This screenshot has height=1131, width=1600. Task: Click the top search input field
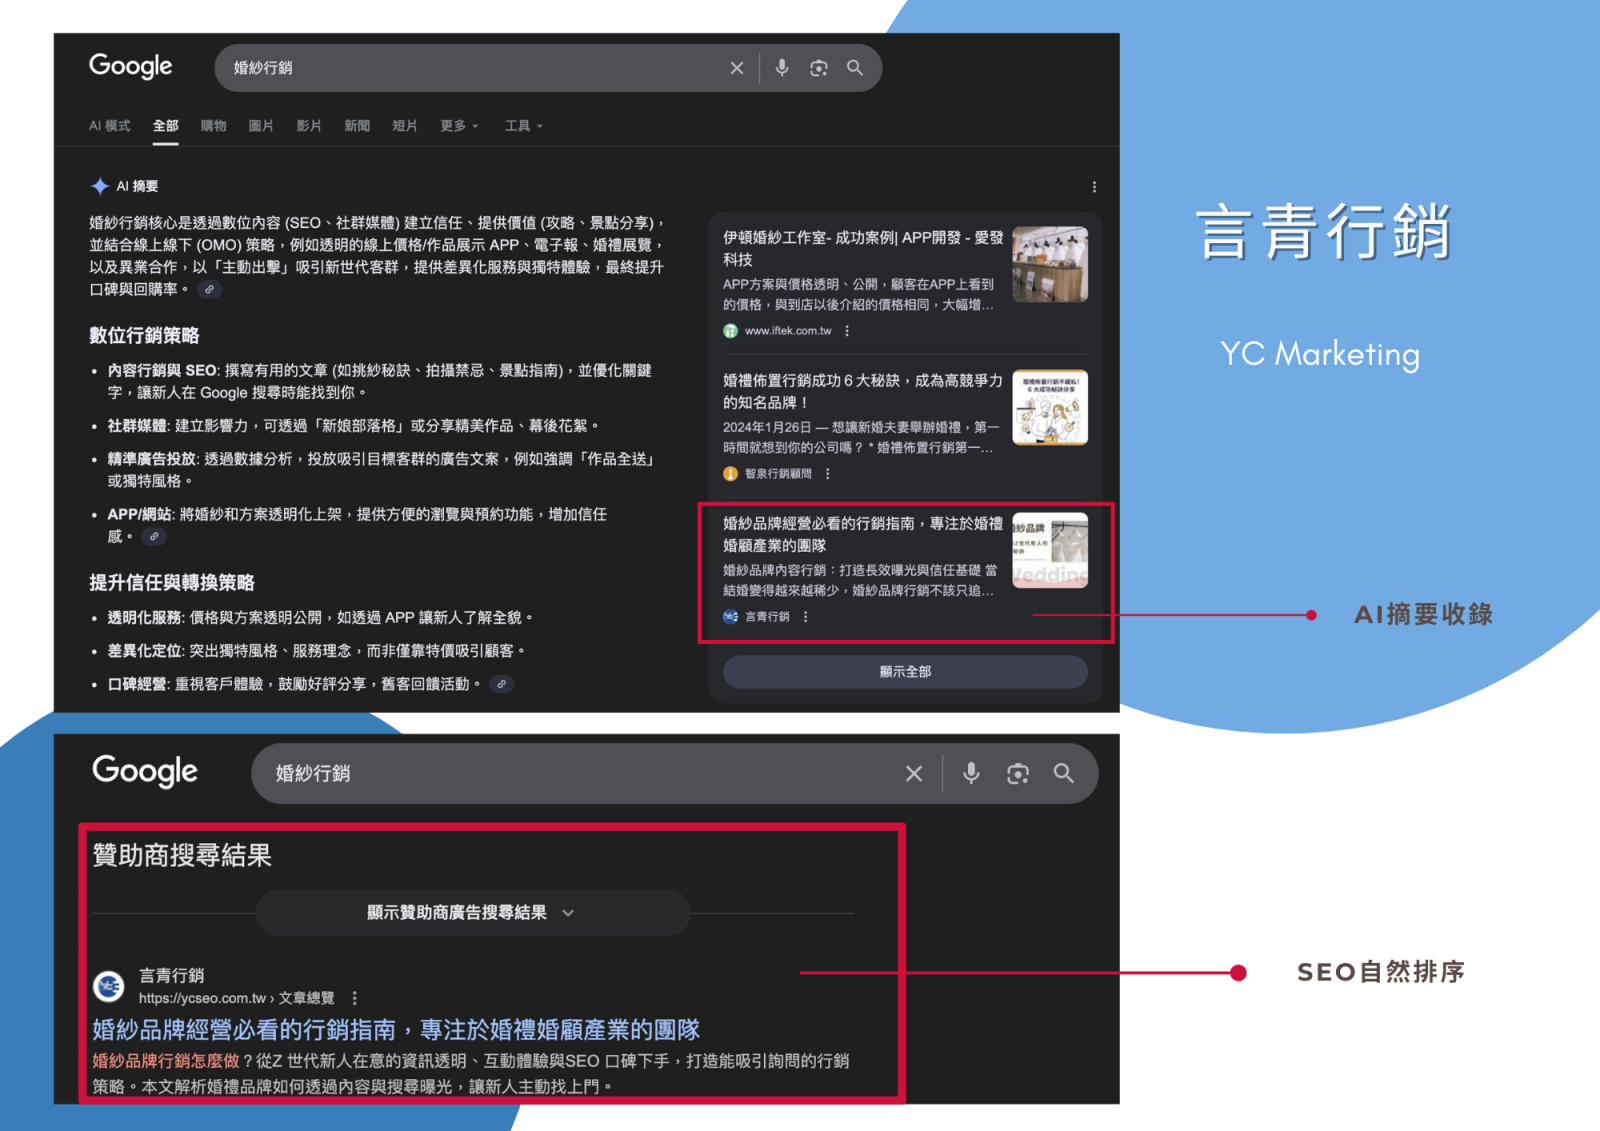click(x=470, y=68)
